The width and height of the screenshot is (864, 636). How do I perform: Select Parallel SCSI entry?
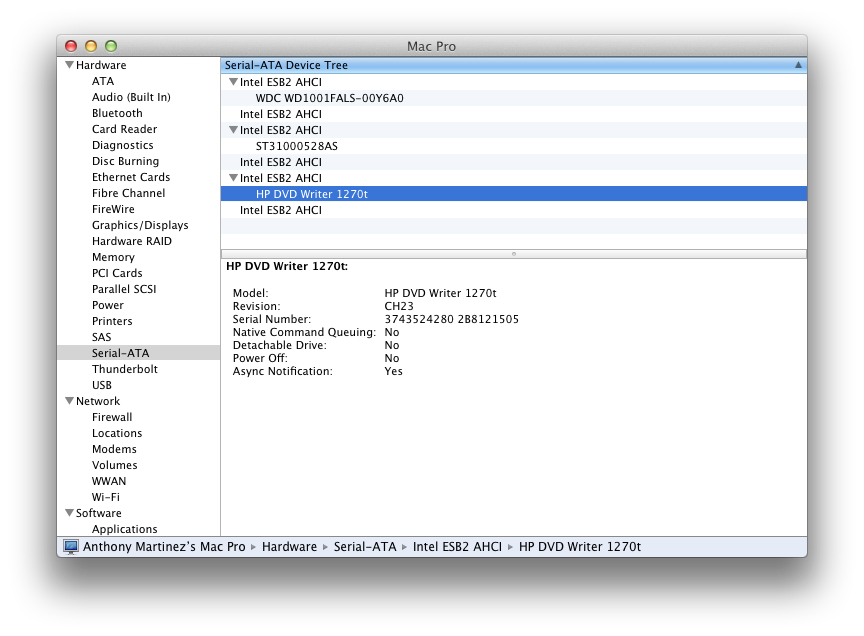click(x=124, y=289)
